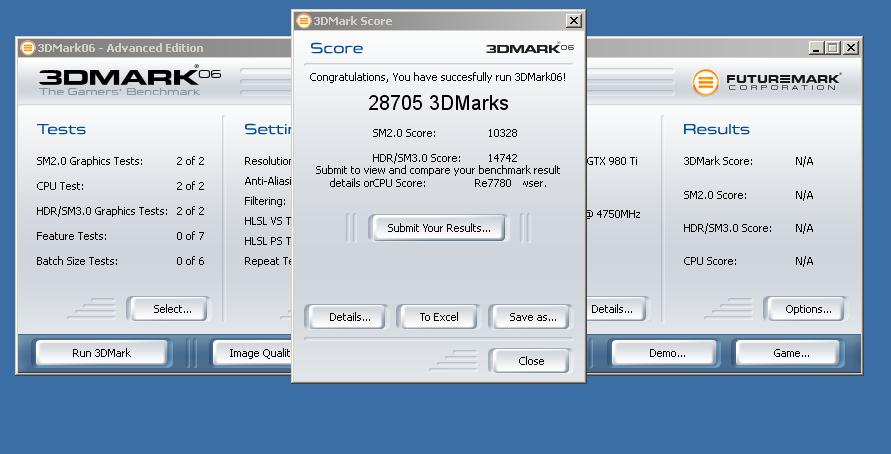This screenshot has width=891, height=454.
Task: Start the benchmark with Run 3DMark
Action: tap(102, 353)
